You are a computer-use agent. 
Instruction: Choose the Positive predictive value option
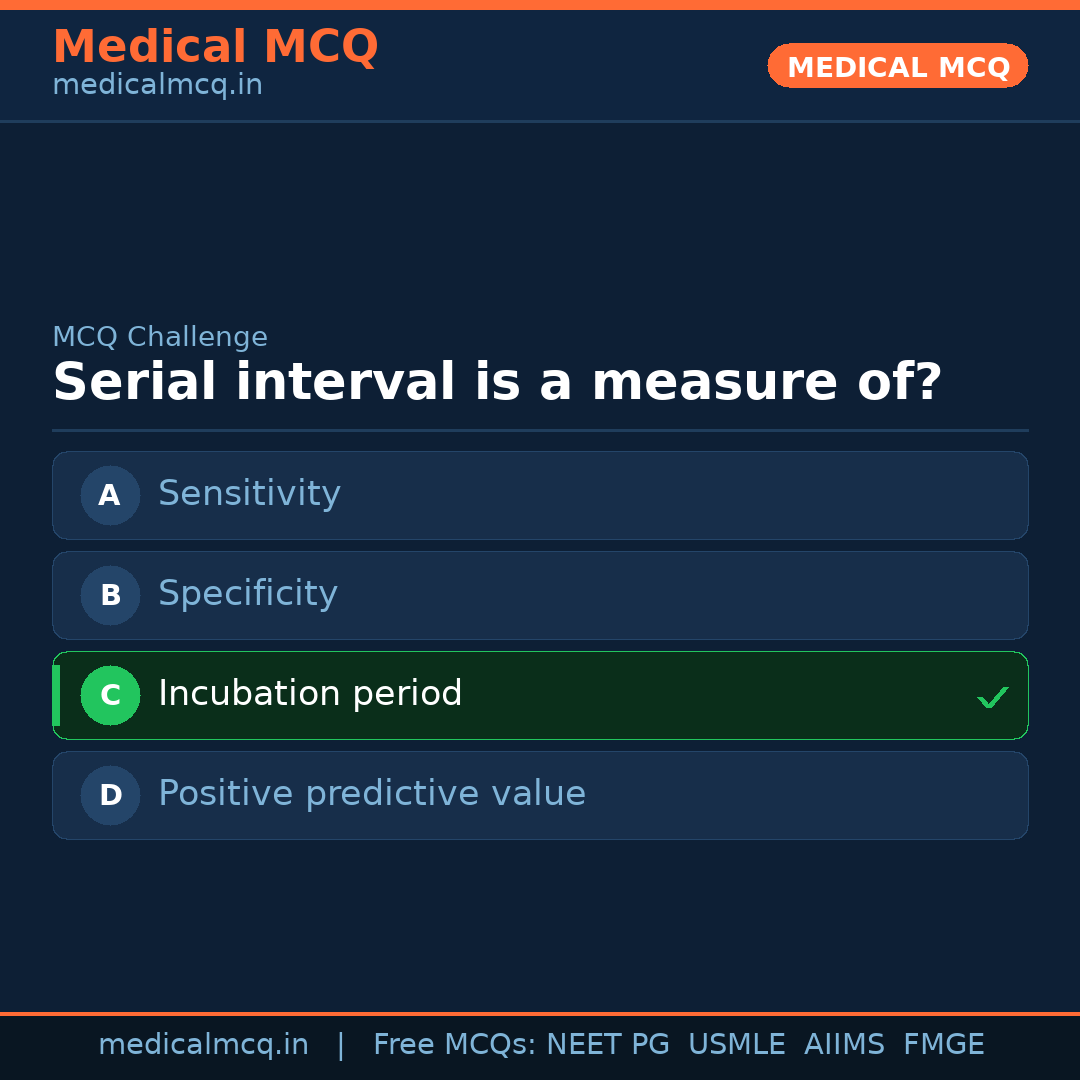click(x=372, y=794)
